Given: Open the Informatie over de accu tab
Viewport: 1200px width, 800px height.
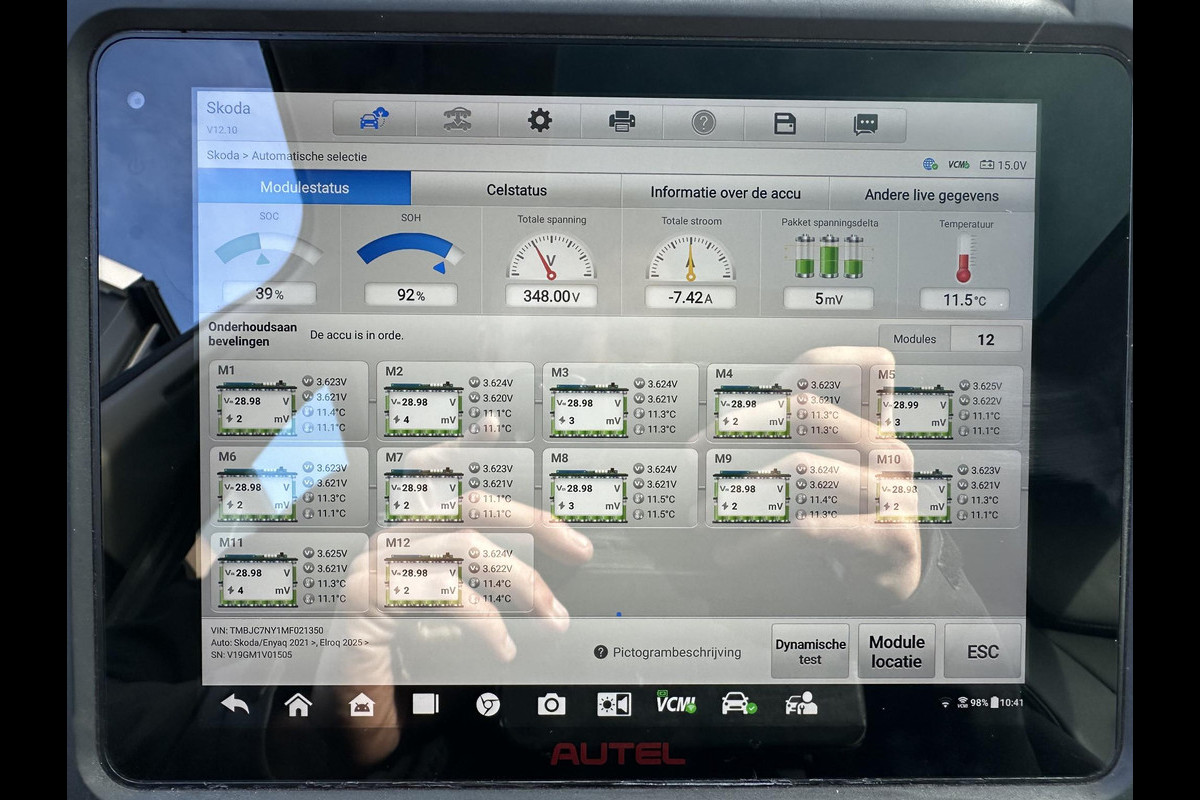Looking at the screenshot, I should click(725, 193).
